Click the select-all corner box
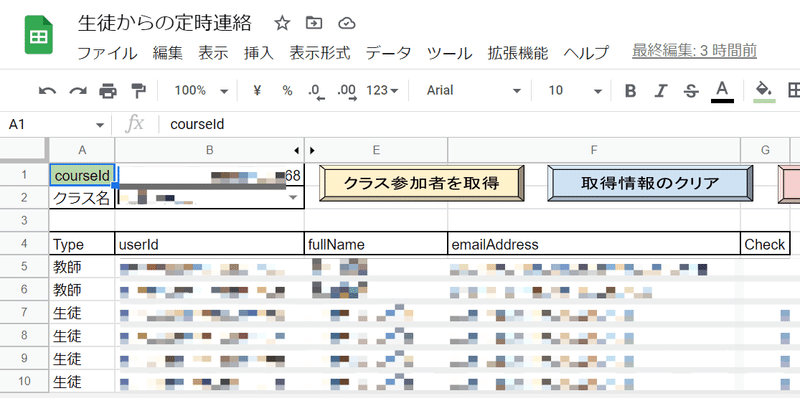The image size is (800, 398). [x=24, y=150]
